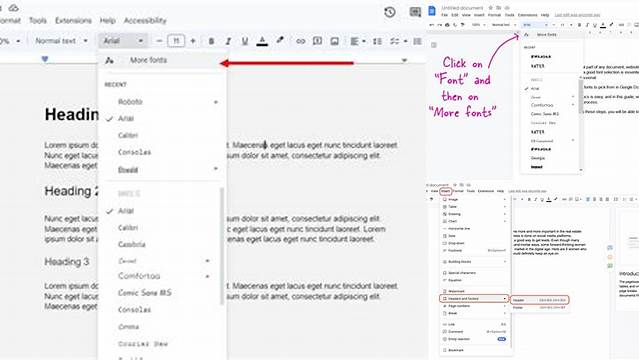Click the insert link icon
This screenshot has height=360, width=639.
[x=300, y=41]
